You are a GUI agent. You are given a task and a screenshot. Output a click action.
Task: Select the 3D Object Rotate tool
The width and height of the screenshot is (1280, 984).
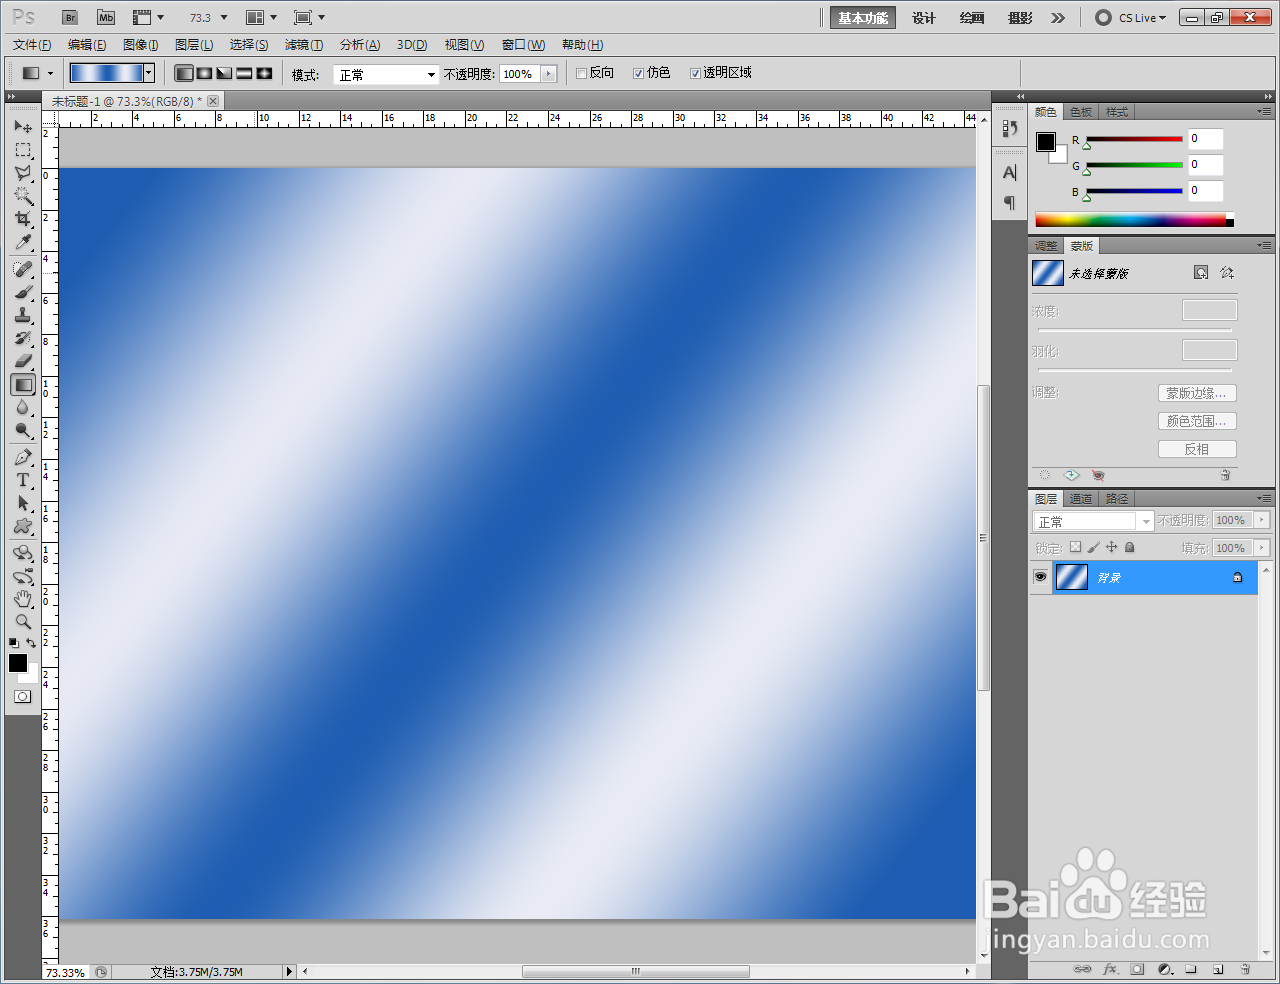[23, 553]
